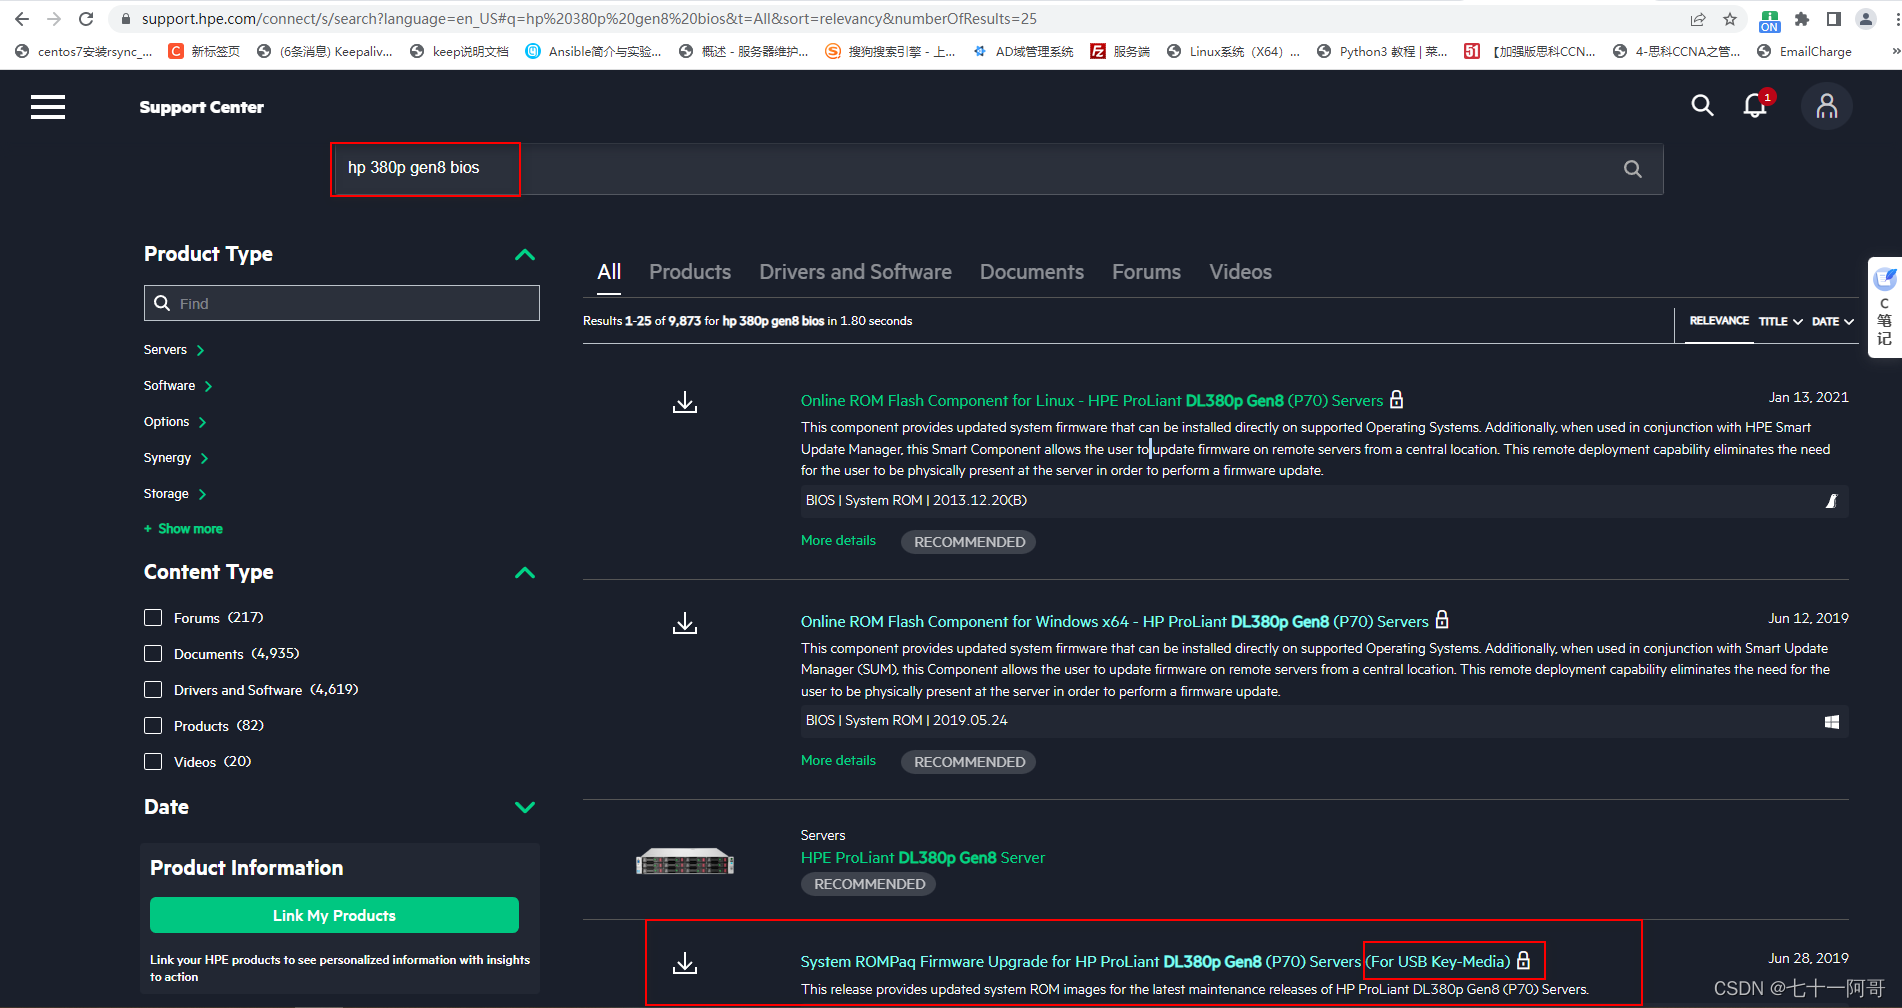This screenshot has height=1008, width=1902.
Task: Click the ON extension icon in toolbar
Action: (1770, 20)
